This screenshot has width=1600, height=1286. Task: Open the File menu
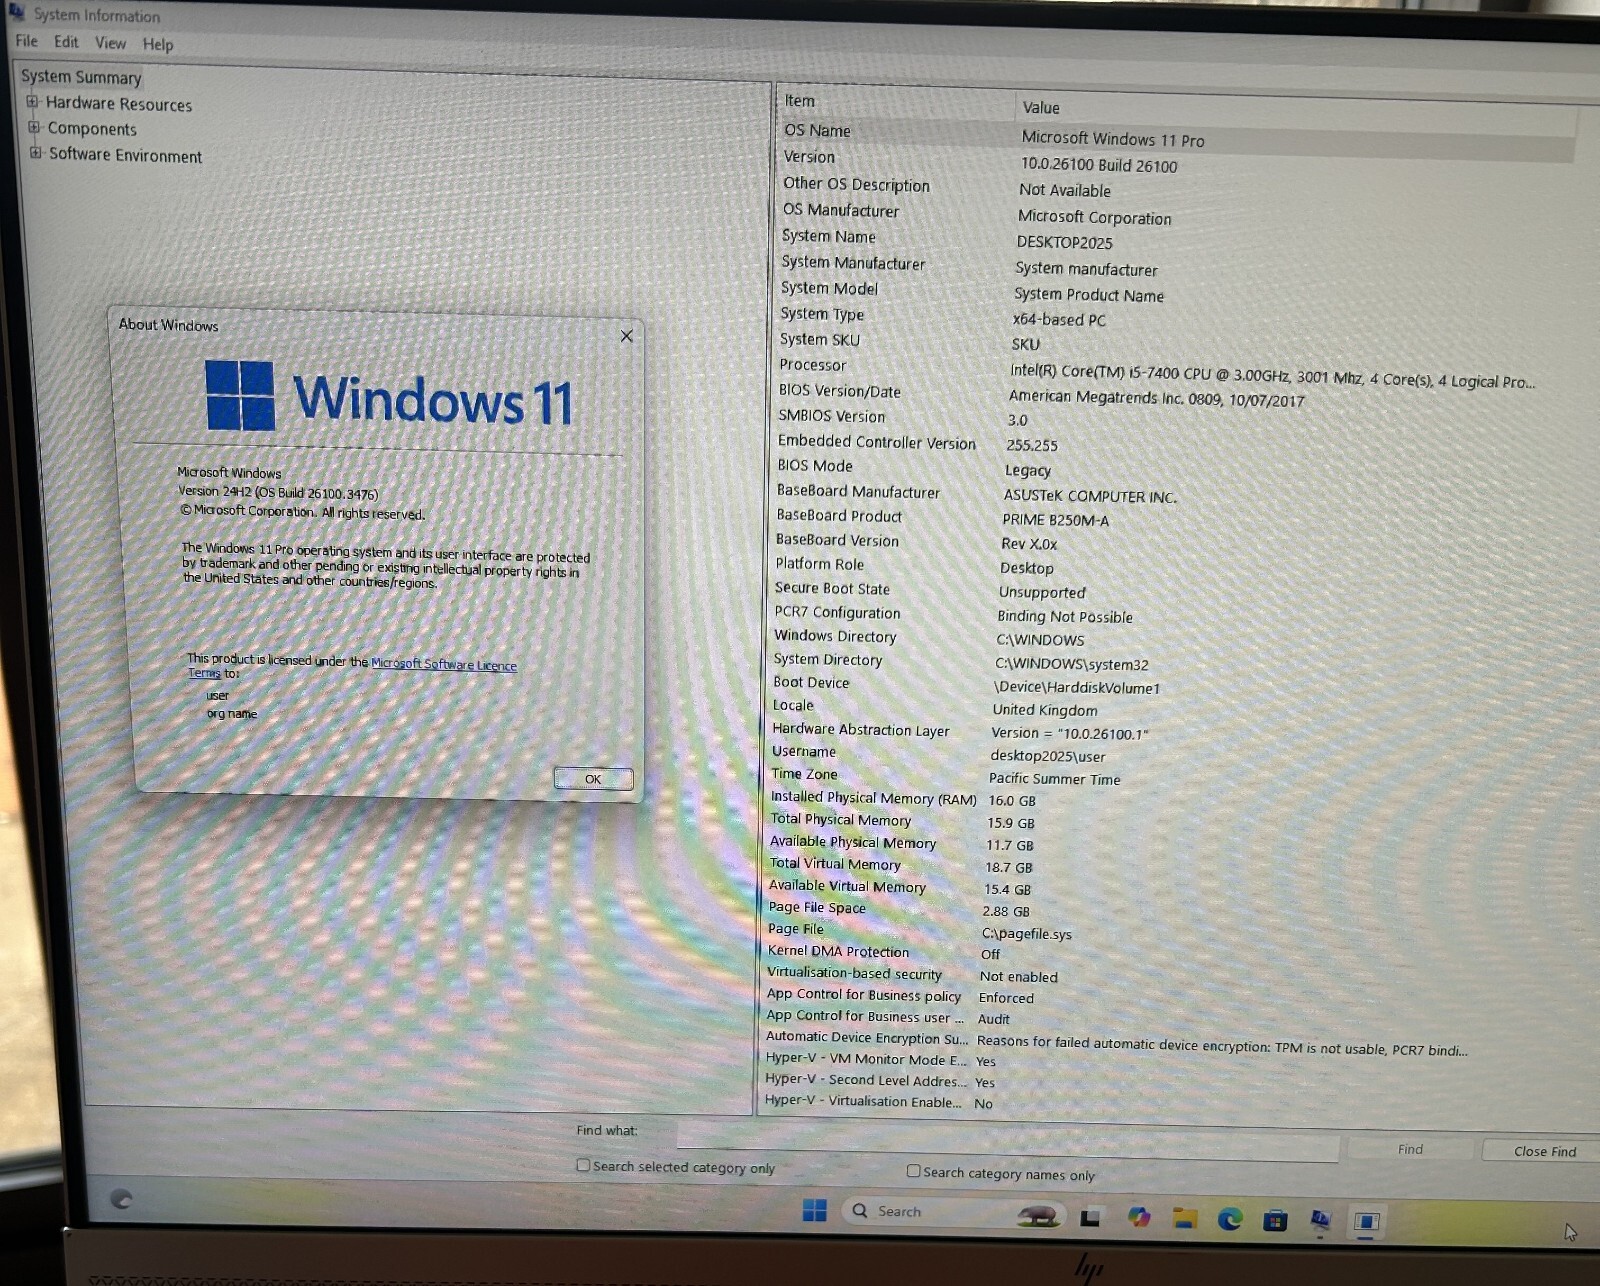(x=27, y=41)
